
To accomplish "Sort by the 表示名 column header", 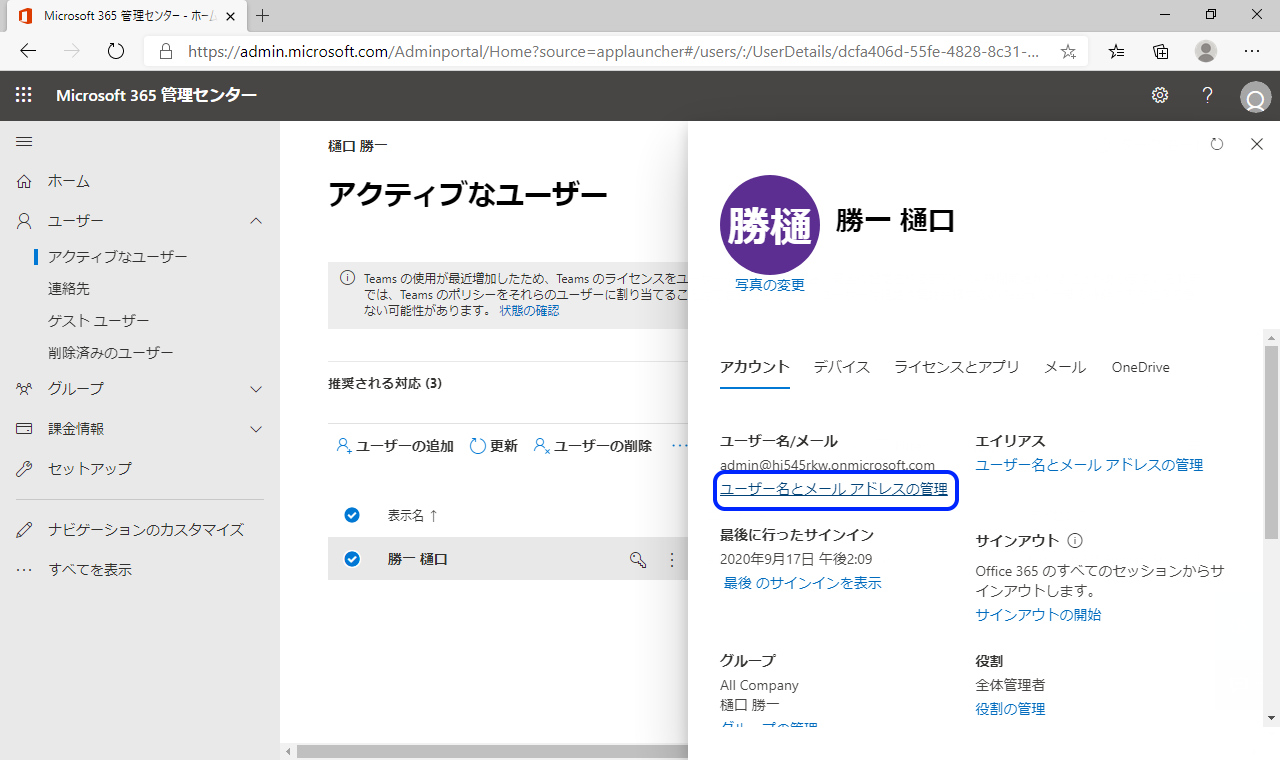I will [413, 516].
